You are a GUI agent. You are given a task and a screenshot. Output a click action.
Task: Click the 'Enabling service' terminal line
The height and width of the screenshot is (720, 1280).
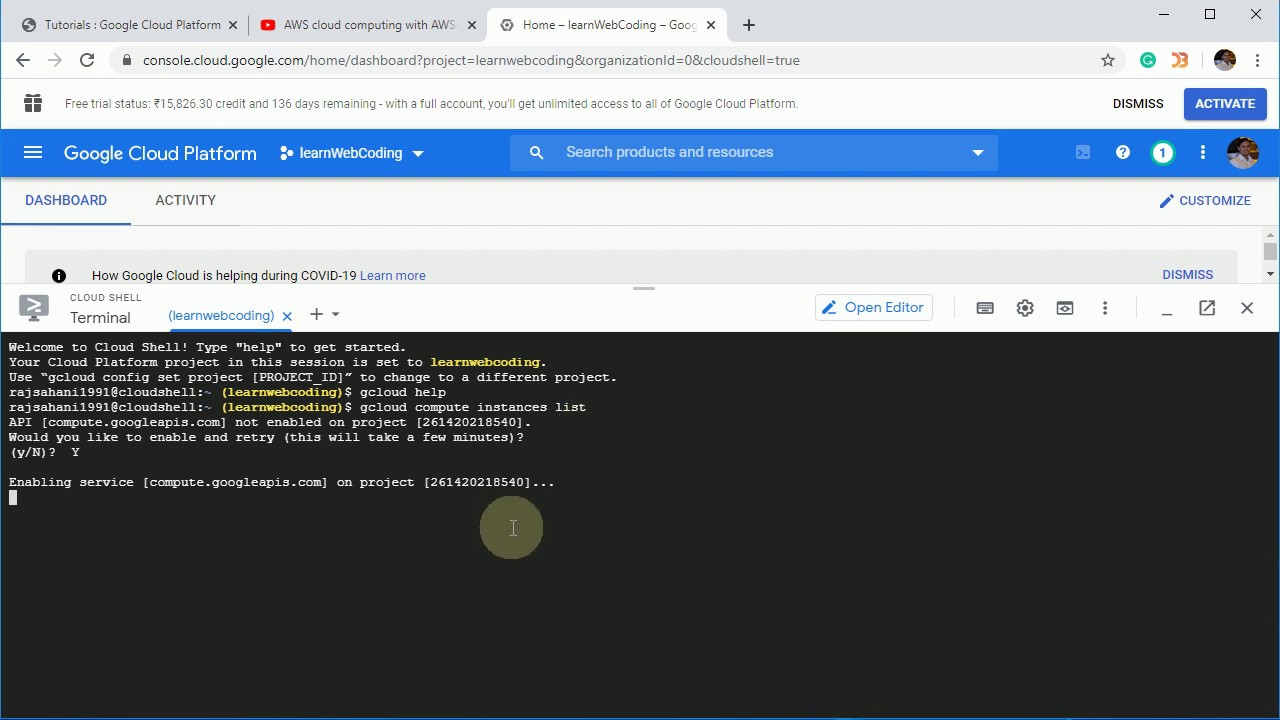tap(282, 482)
